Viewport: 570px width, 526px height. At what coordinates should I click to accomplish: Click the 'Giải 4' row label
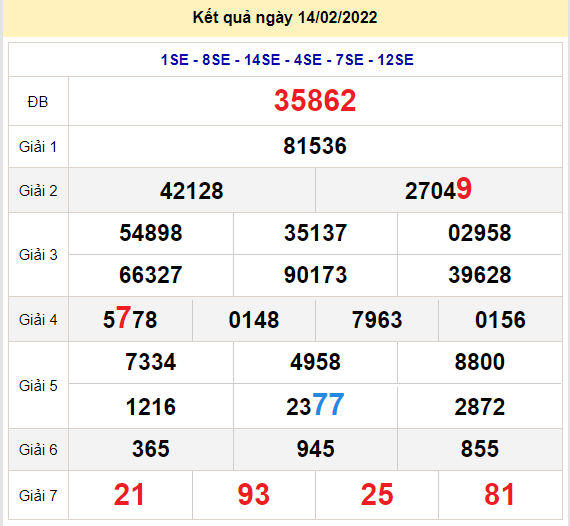pyautogui.click(x=38, y=320)
